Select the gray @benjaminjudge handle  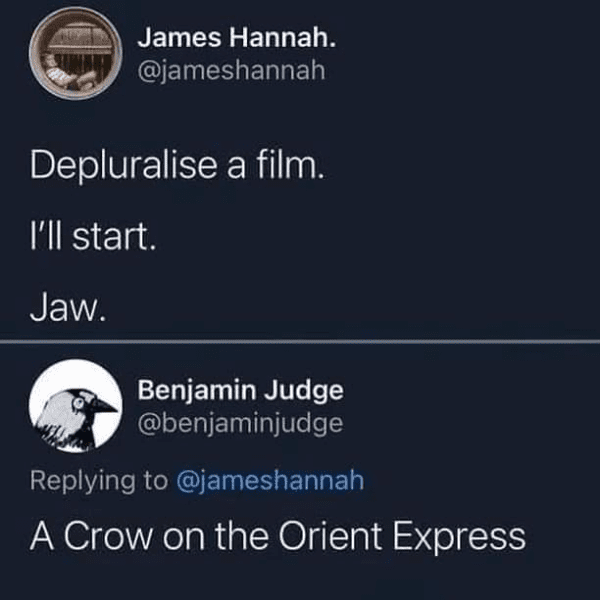click(240, 424)
